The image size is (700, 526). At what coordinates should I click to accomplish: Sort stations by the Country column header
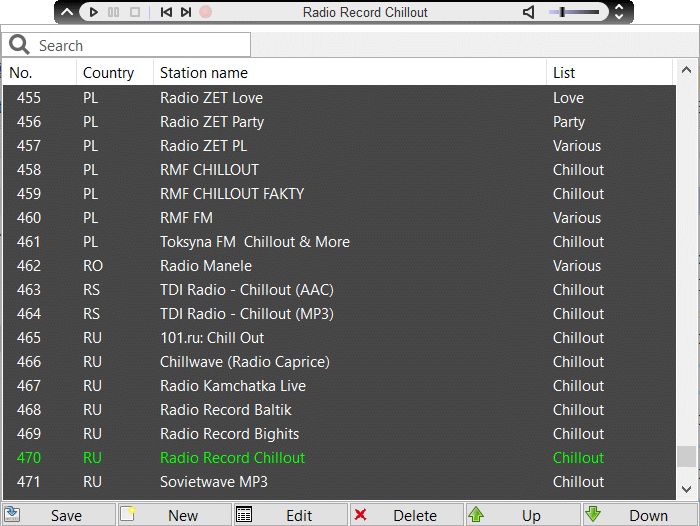pyautogui.click(x=108, y=73)
